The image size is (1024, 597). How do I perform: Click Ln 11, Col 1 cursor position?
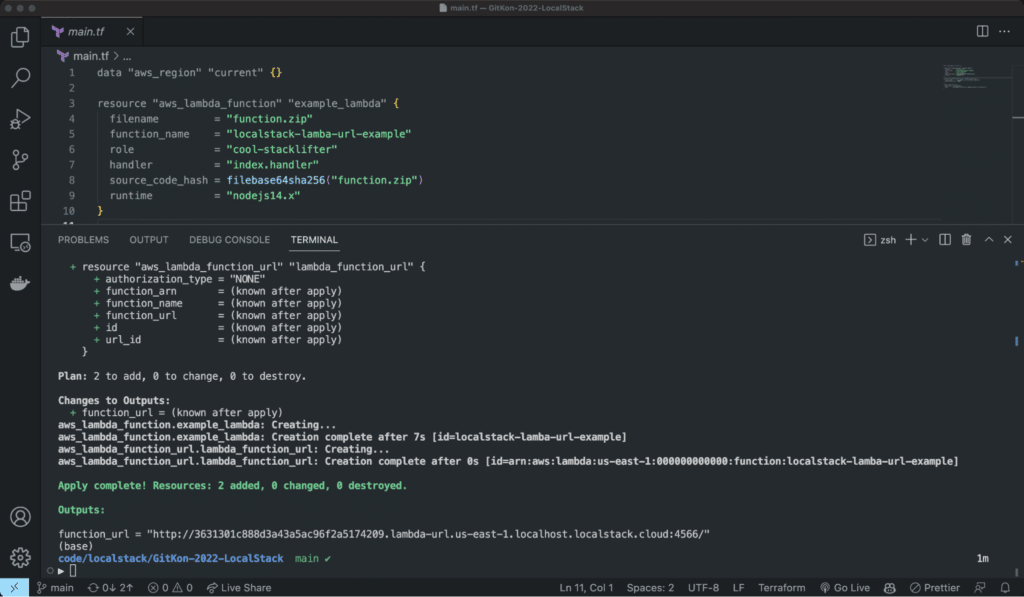[x=586, y=588]
